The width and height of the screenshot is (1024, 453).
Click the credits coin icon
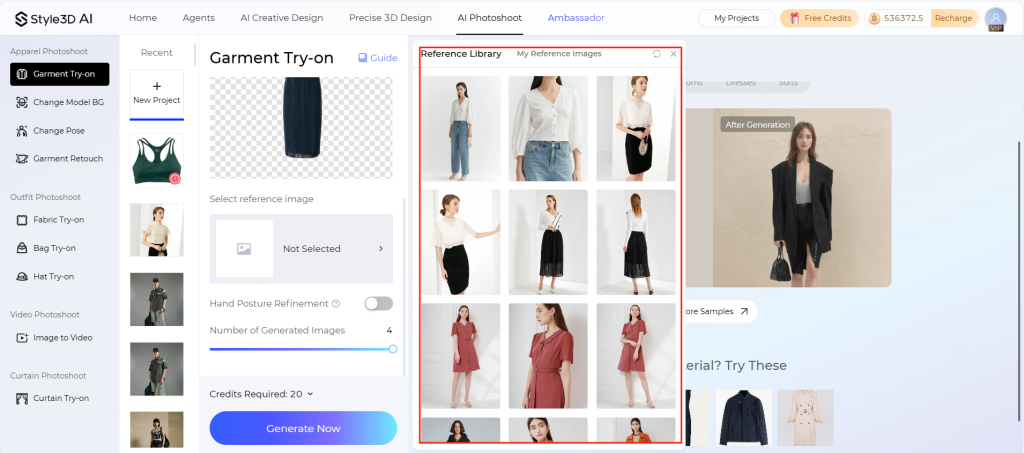coord(874,18)
